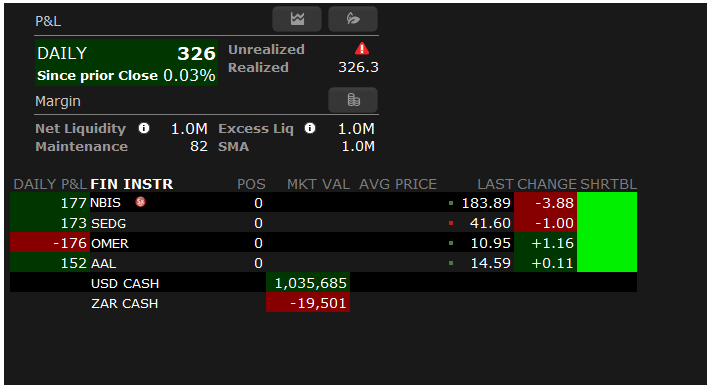Click the MKT VAL column header

(x=318, y=184)
